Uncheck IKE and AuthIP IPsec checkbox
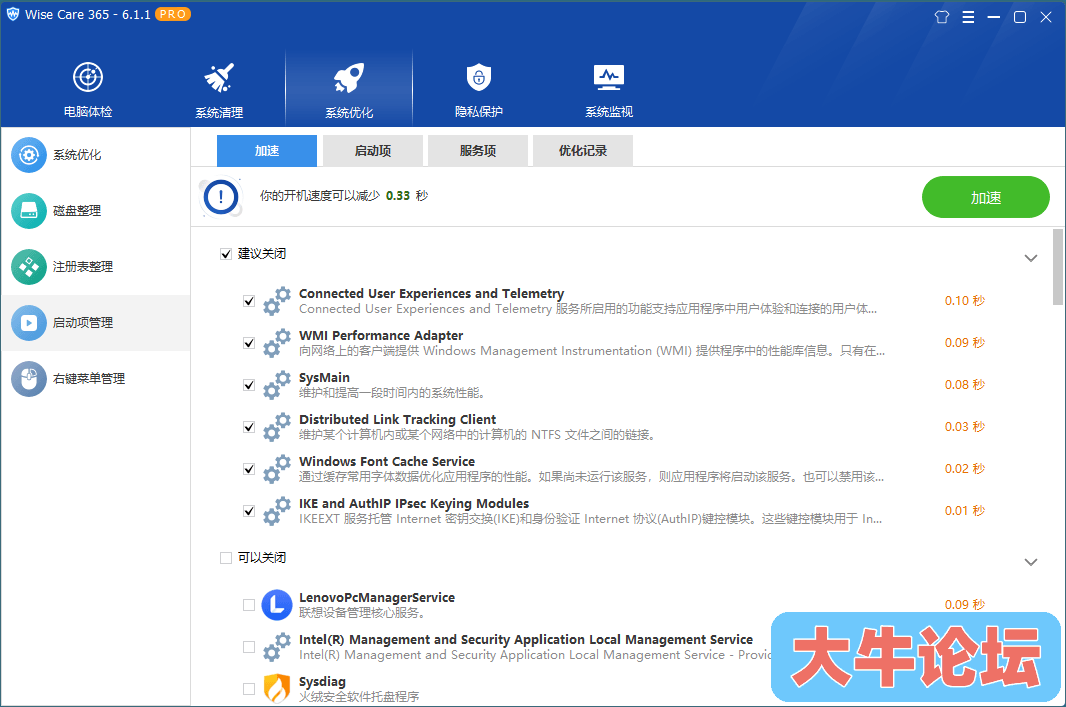 (249, 511)
